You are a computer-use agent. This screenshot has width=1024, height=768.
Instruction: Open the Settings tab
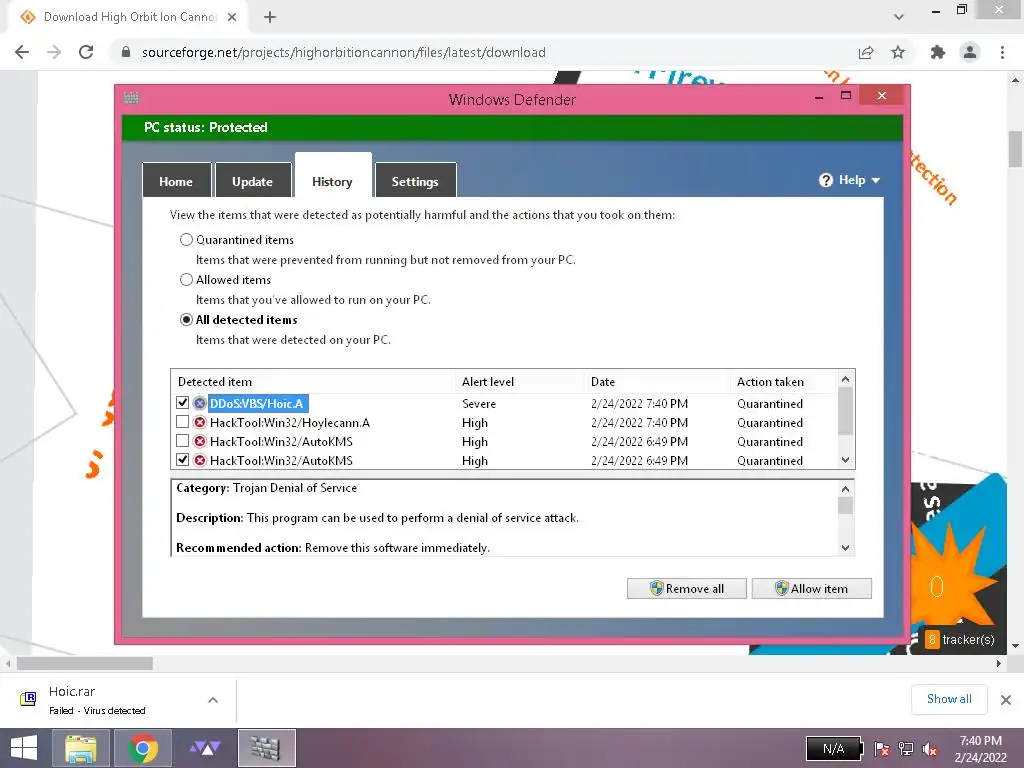click(415, 180)
